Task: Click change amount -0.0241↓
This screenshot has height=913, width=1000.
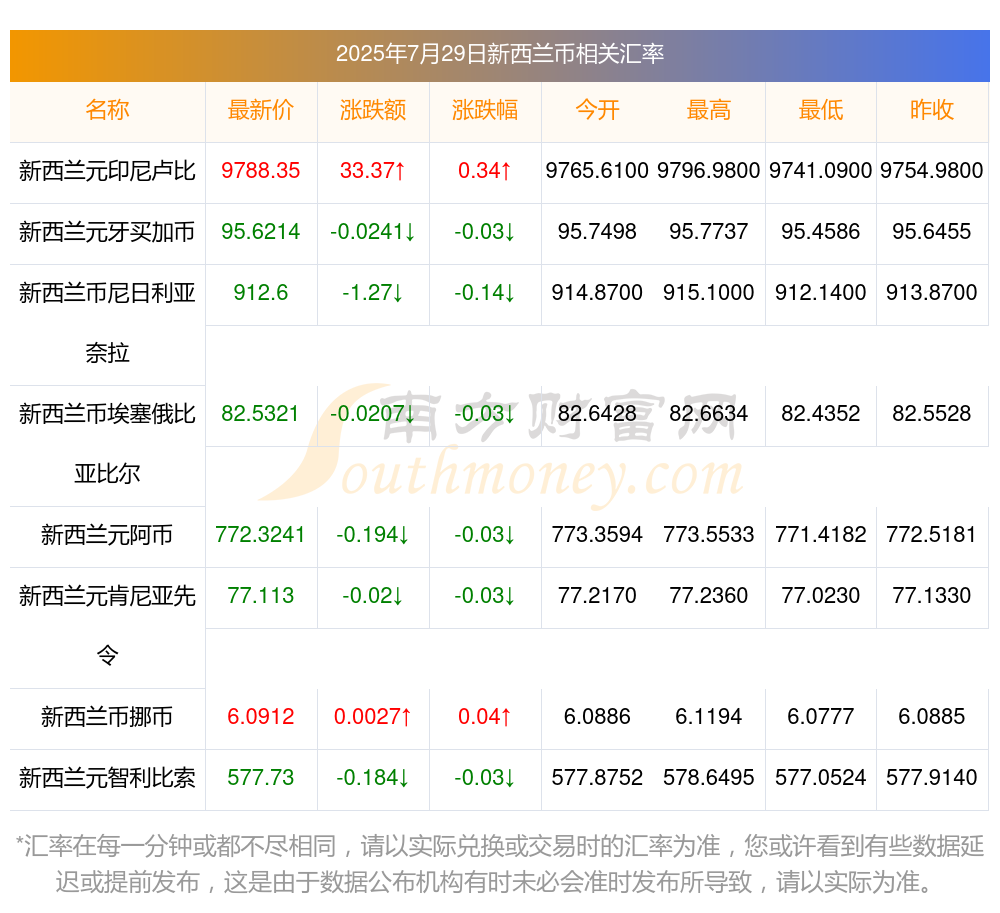Action: [x=373, y=231]
